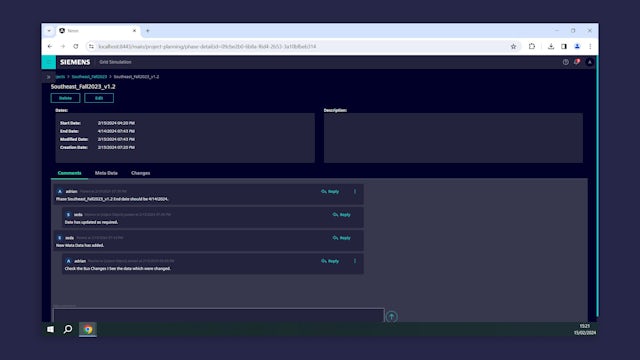
Task: Open Windows taskbar search
Action: (x=68, y=329)
